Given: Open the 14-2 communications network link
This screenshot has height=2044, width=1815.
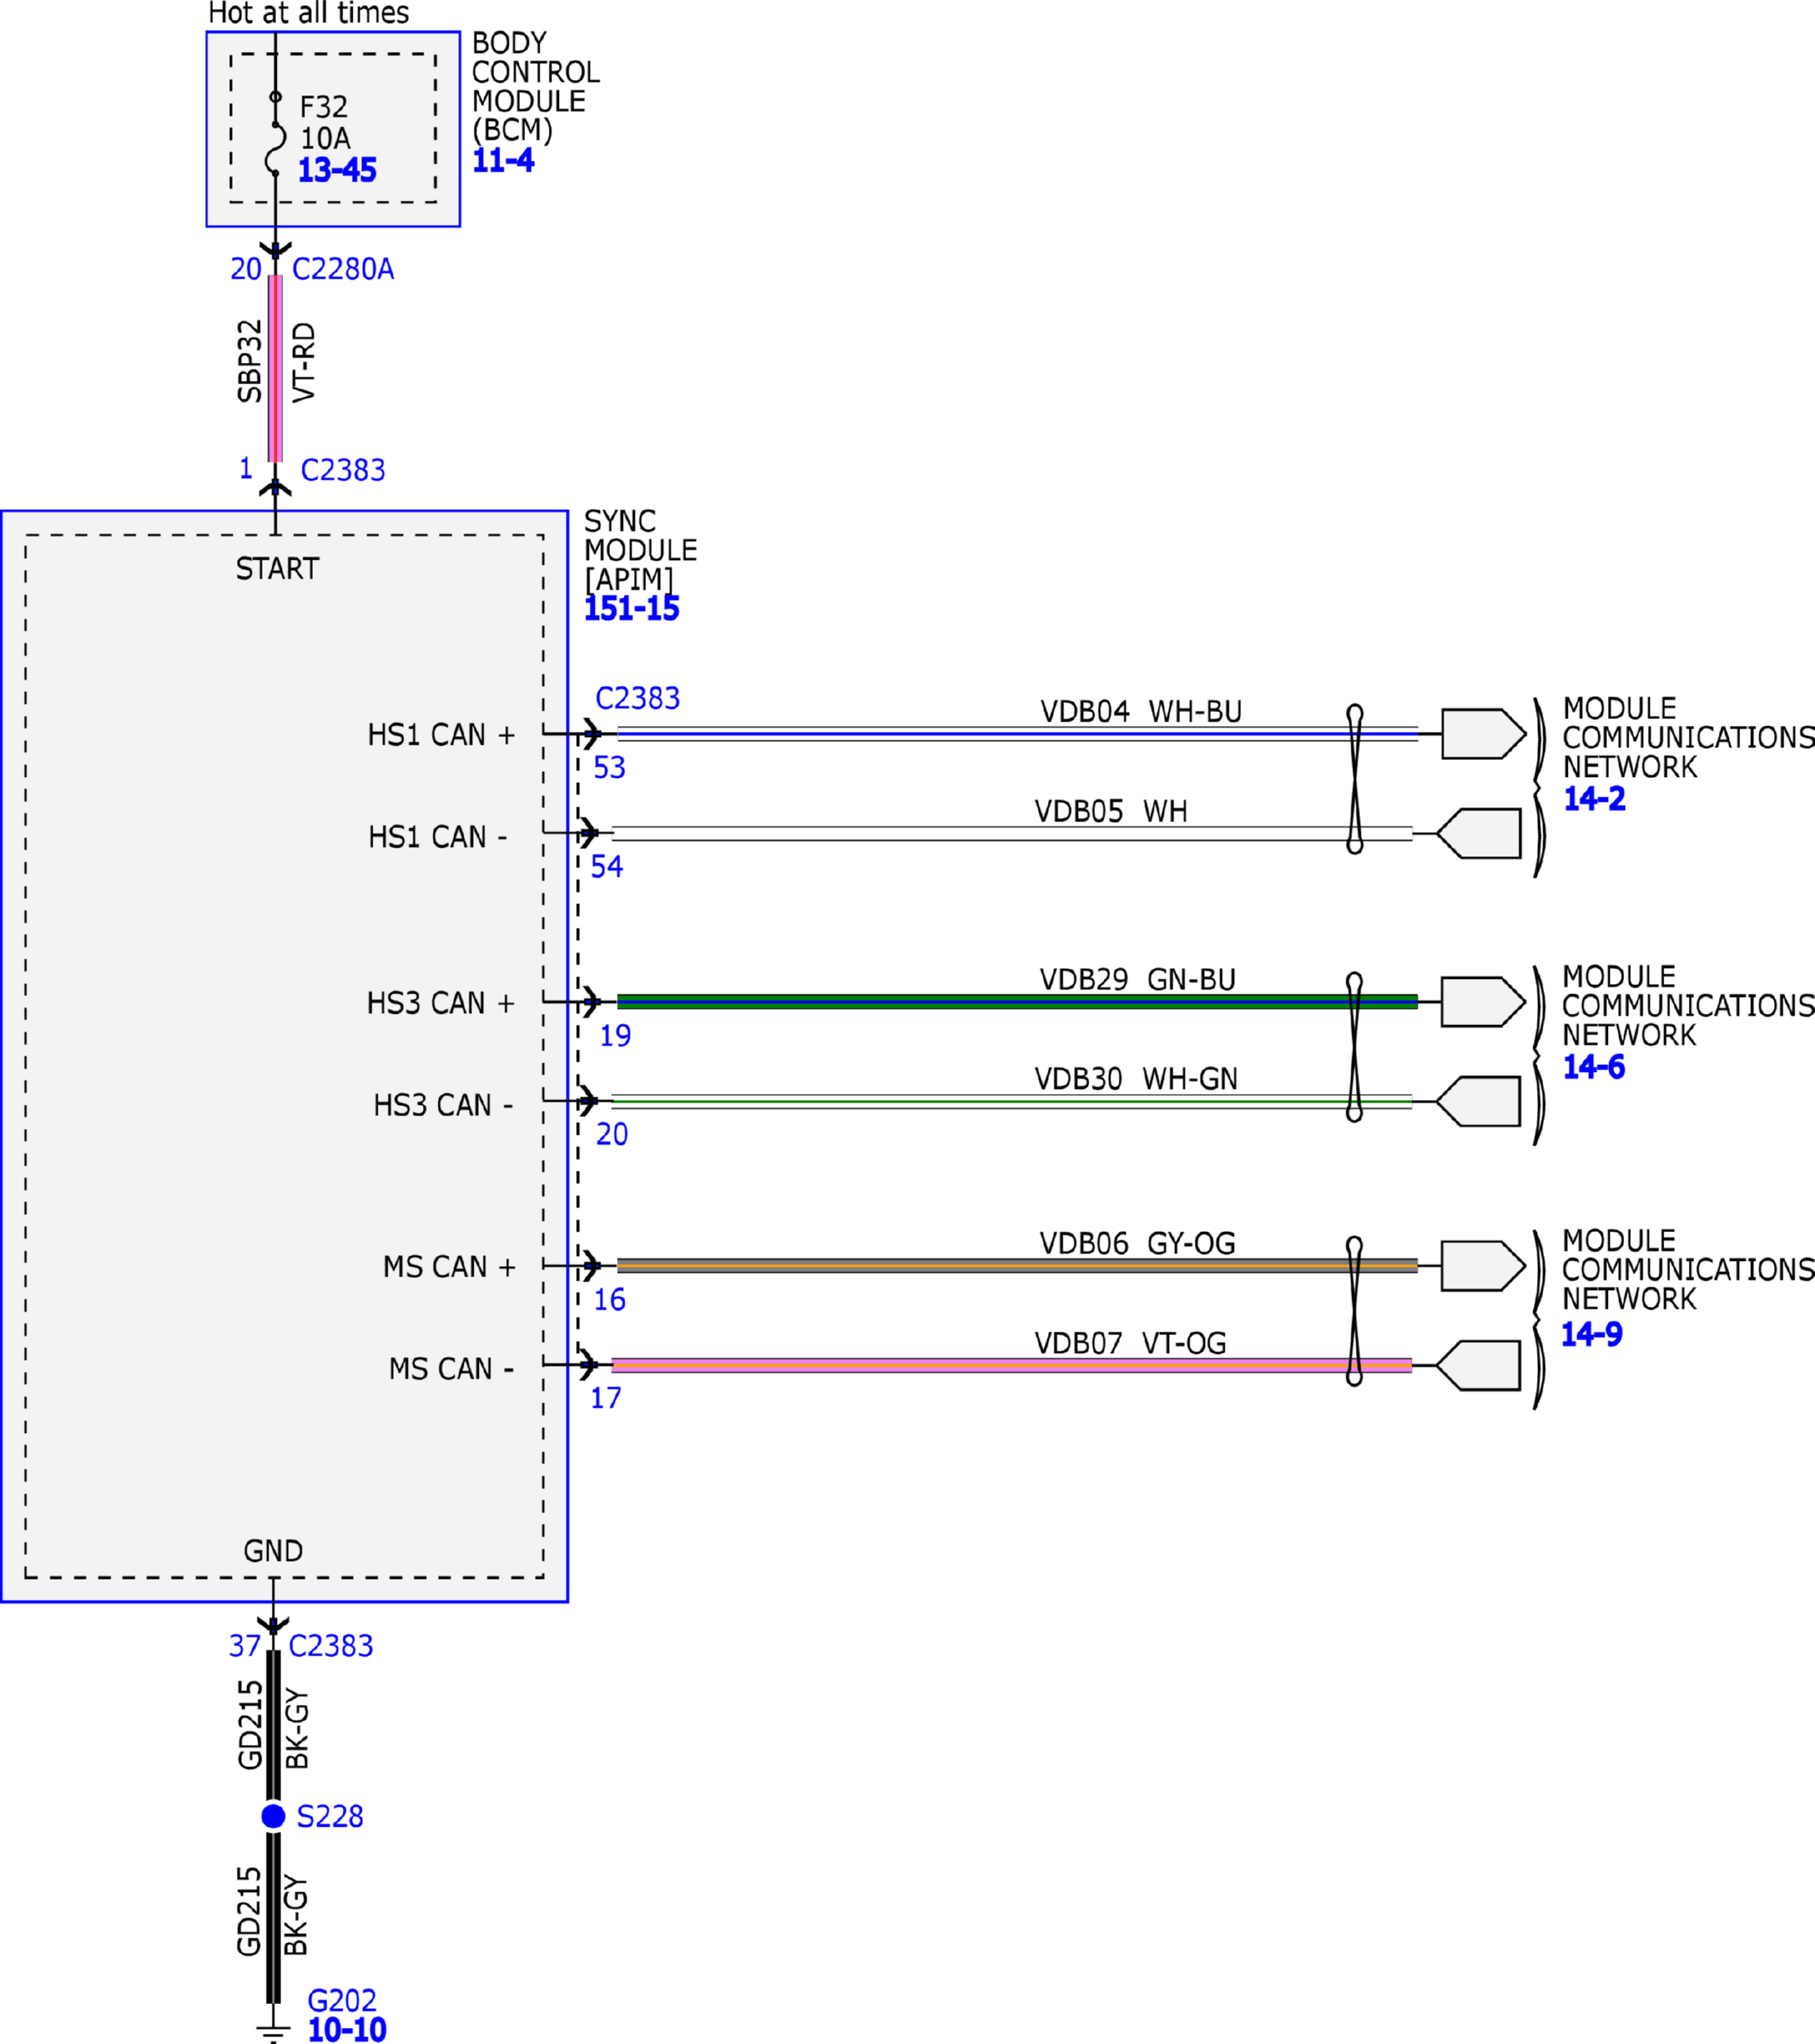Looking at the screenshot, I should click(x=1594, y=798).
